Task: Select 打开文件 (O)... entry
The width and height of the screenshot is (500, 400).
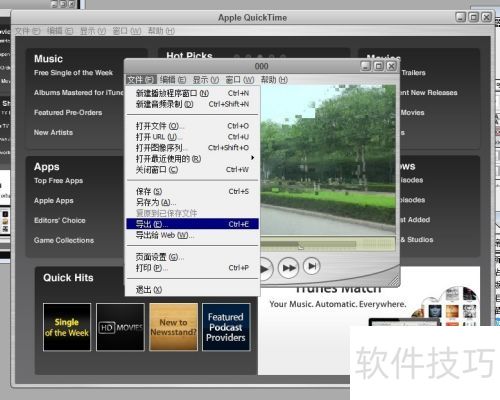Action: (192, 126)
